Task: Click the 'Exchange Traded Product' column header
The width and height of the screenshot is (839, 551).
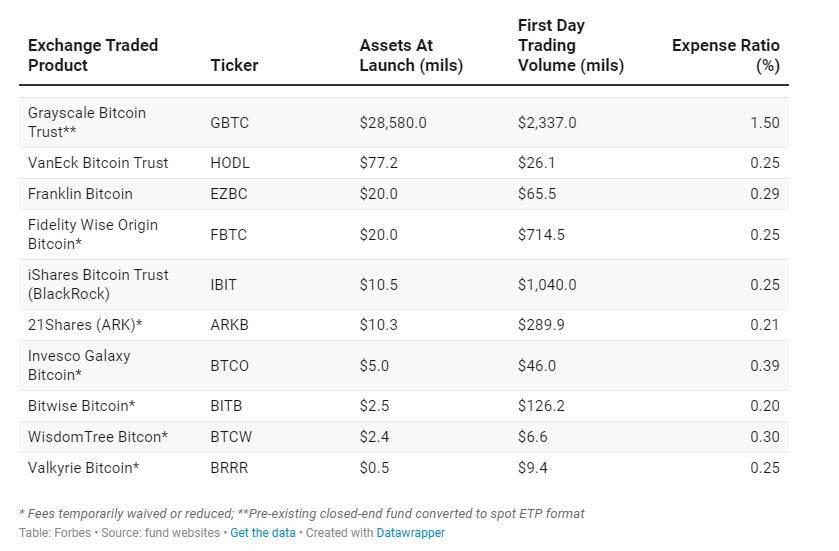Action: pyautogui.click(x=93, y=55)
